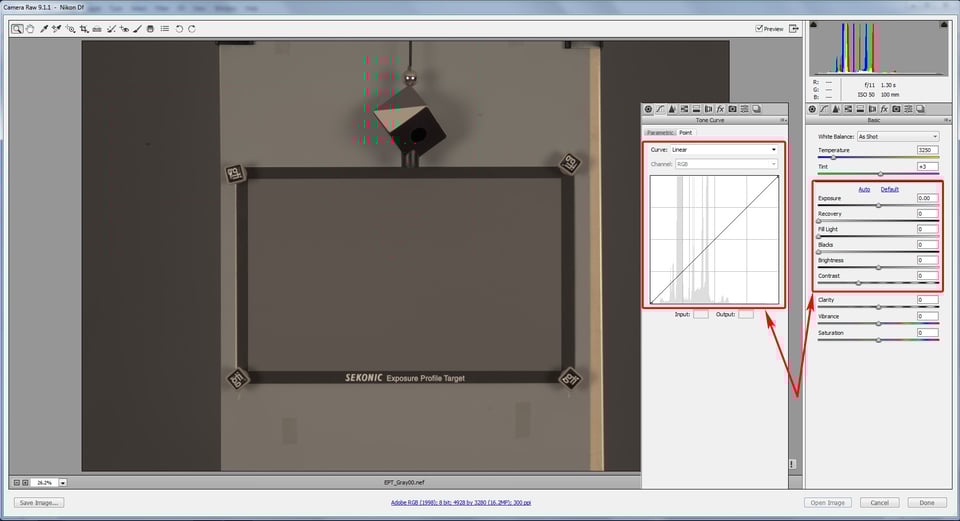Click the Open Image button
Image resolution: width=960 pixels, height=521 pixels.
click(827, 503)
